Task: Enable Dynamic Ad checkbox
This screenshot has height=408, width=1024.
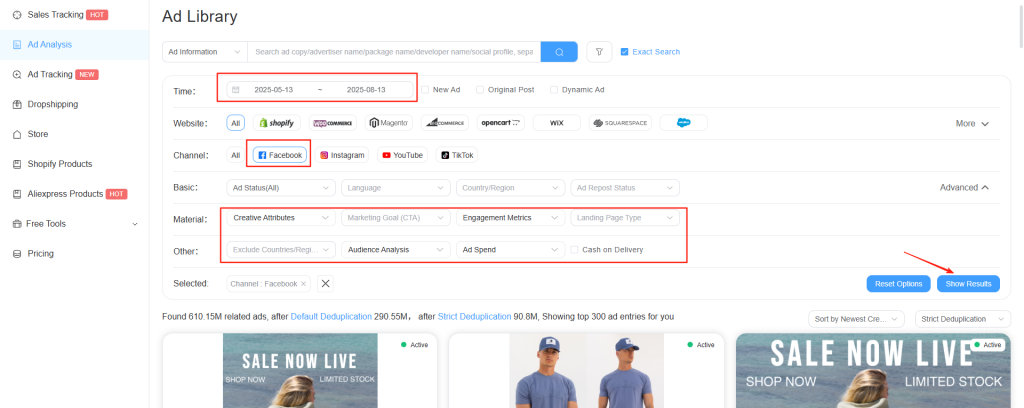Action: click(x=554, y=90)
